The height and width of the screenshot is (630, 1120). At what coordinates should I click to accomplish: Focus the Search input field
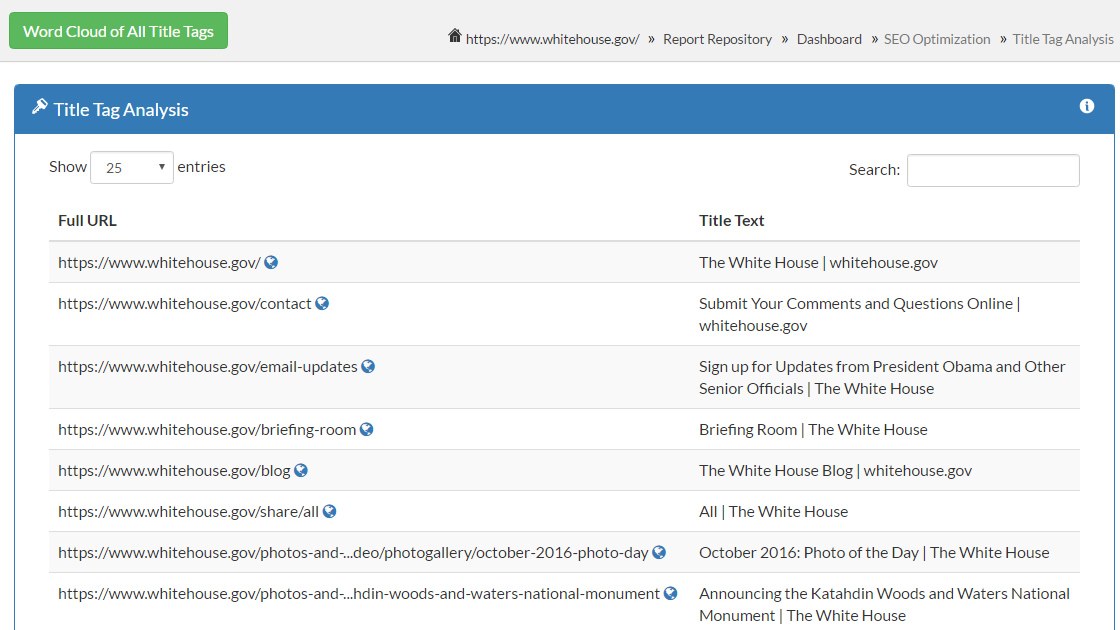(993, 170)
